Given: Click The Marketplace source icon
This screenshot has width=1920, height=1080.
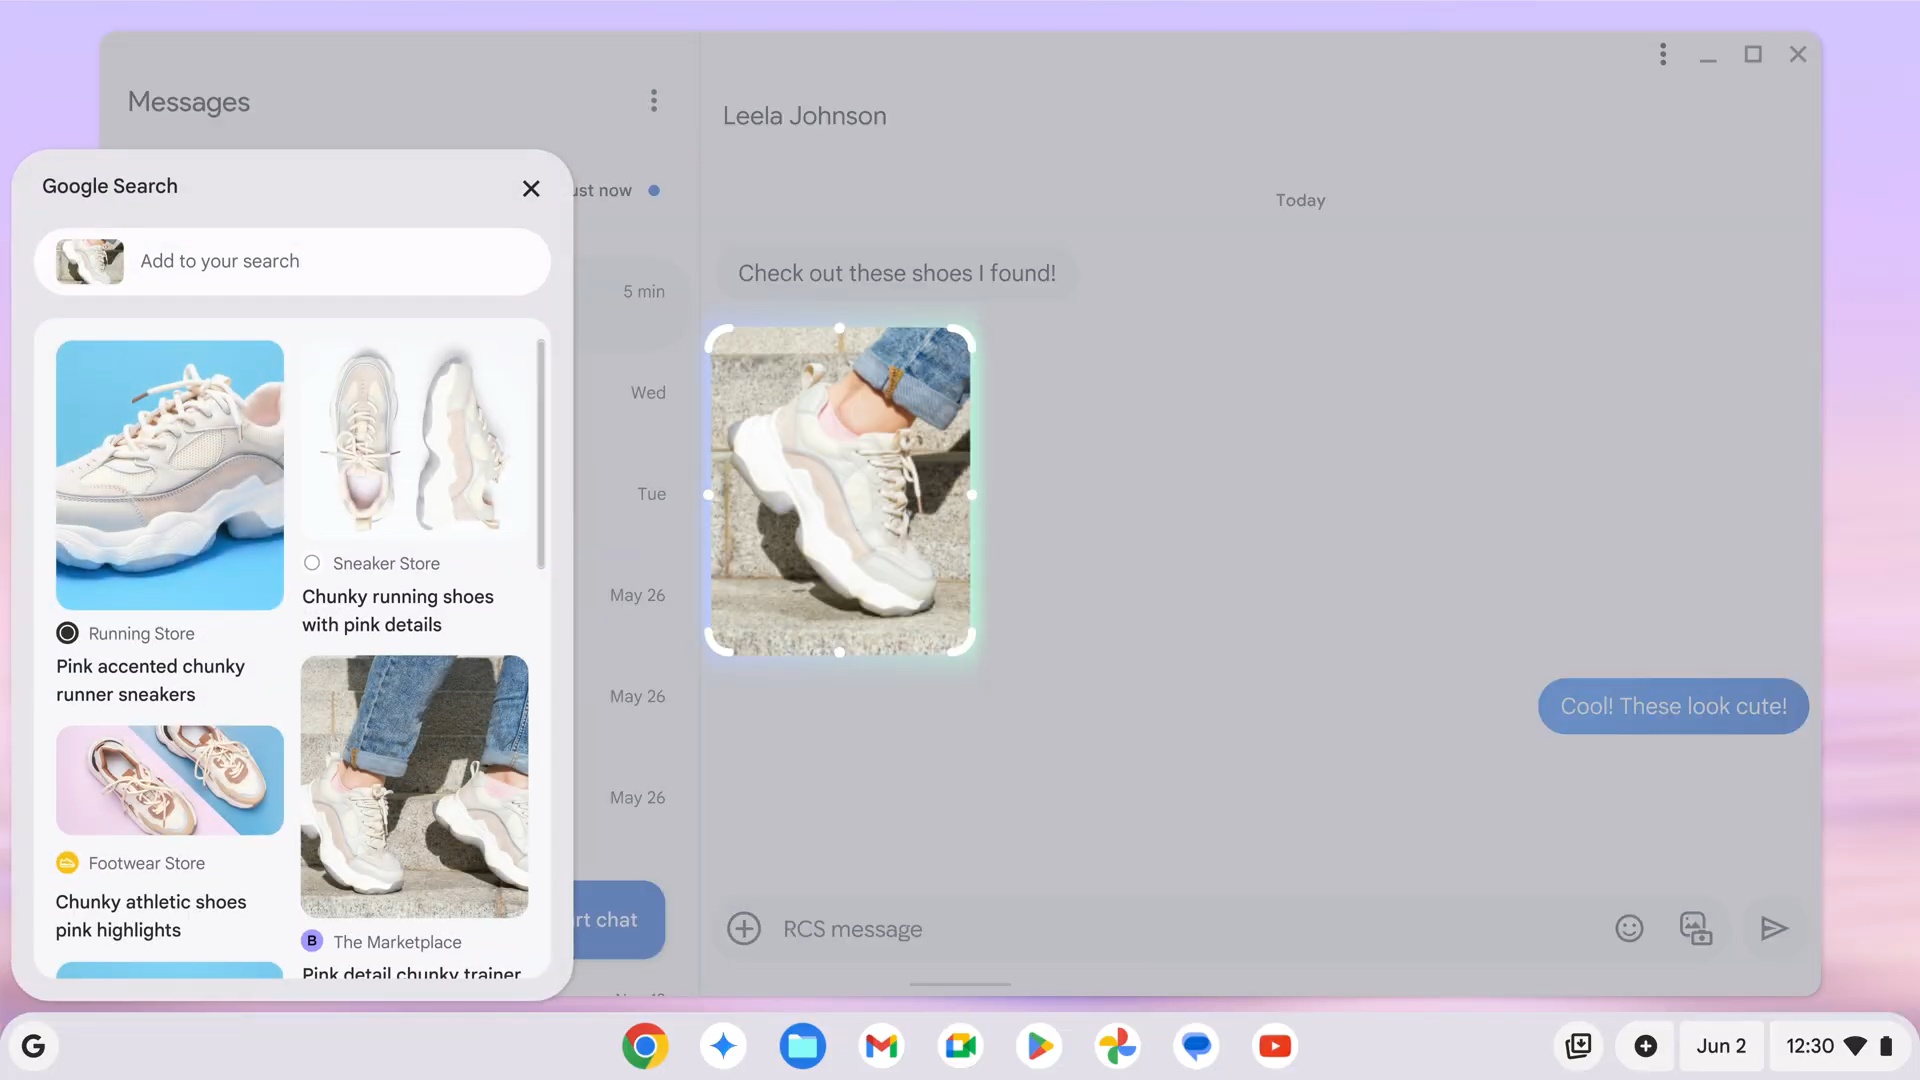Looking at the screenshot, I should coord(312,941).
